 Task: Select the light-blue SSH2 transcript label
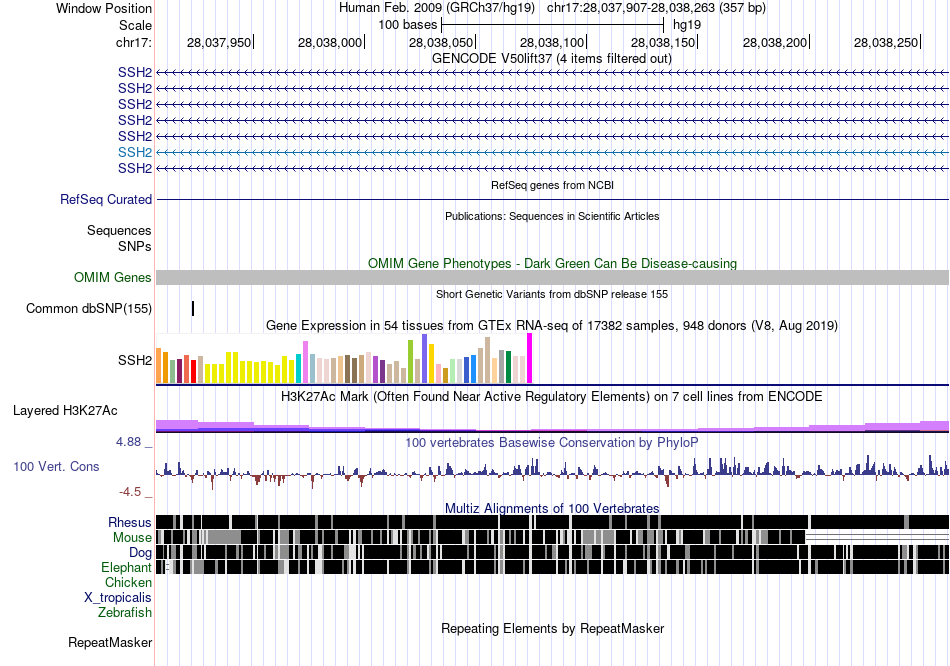tap(135, 152)
